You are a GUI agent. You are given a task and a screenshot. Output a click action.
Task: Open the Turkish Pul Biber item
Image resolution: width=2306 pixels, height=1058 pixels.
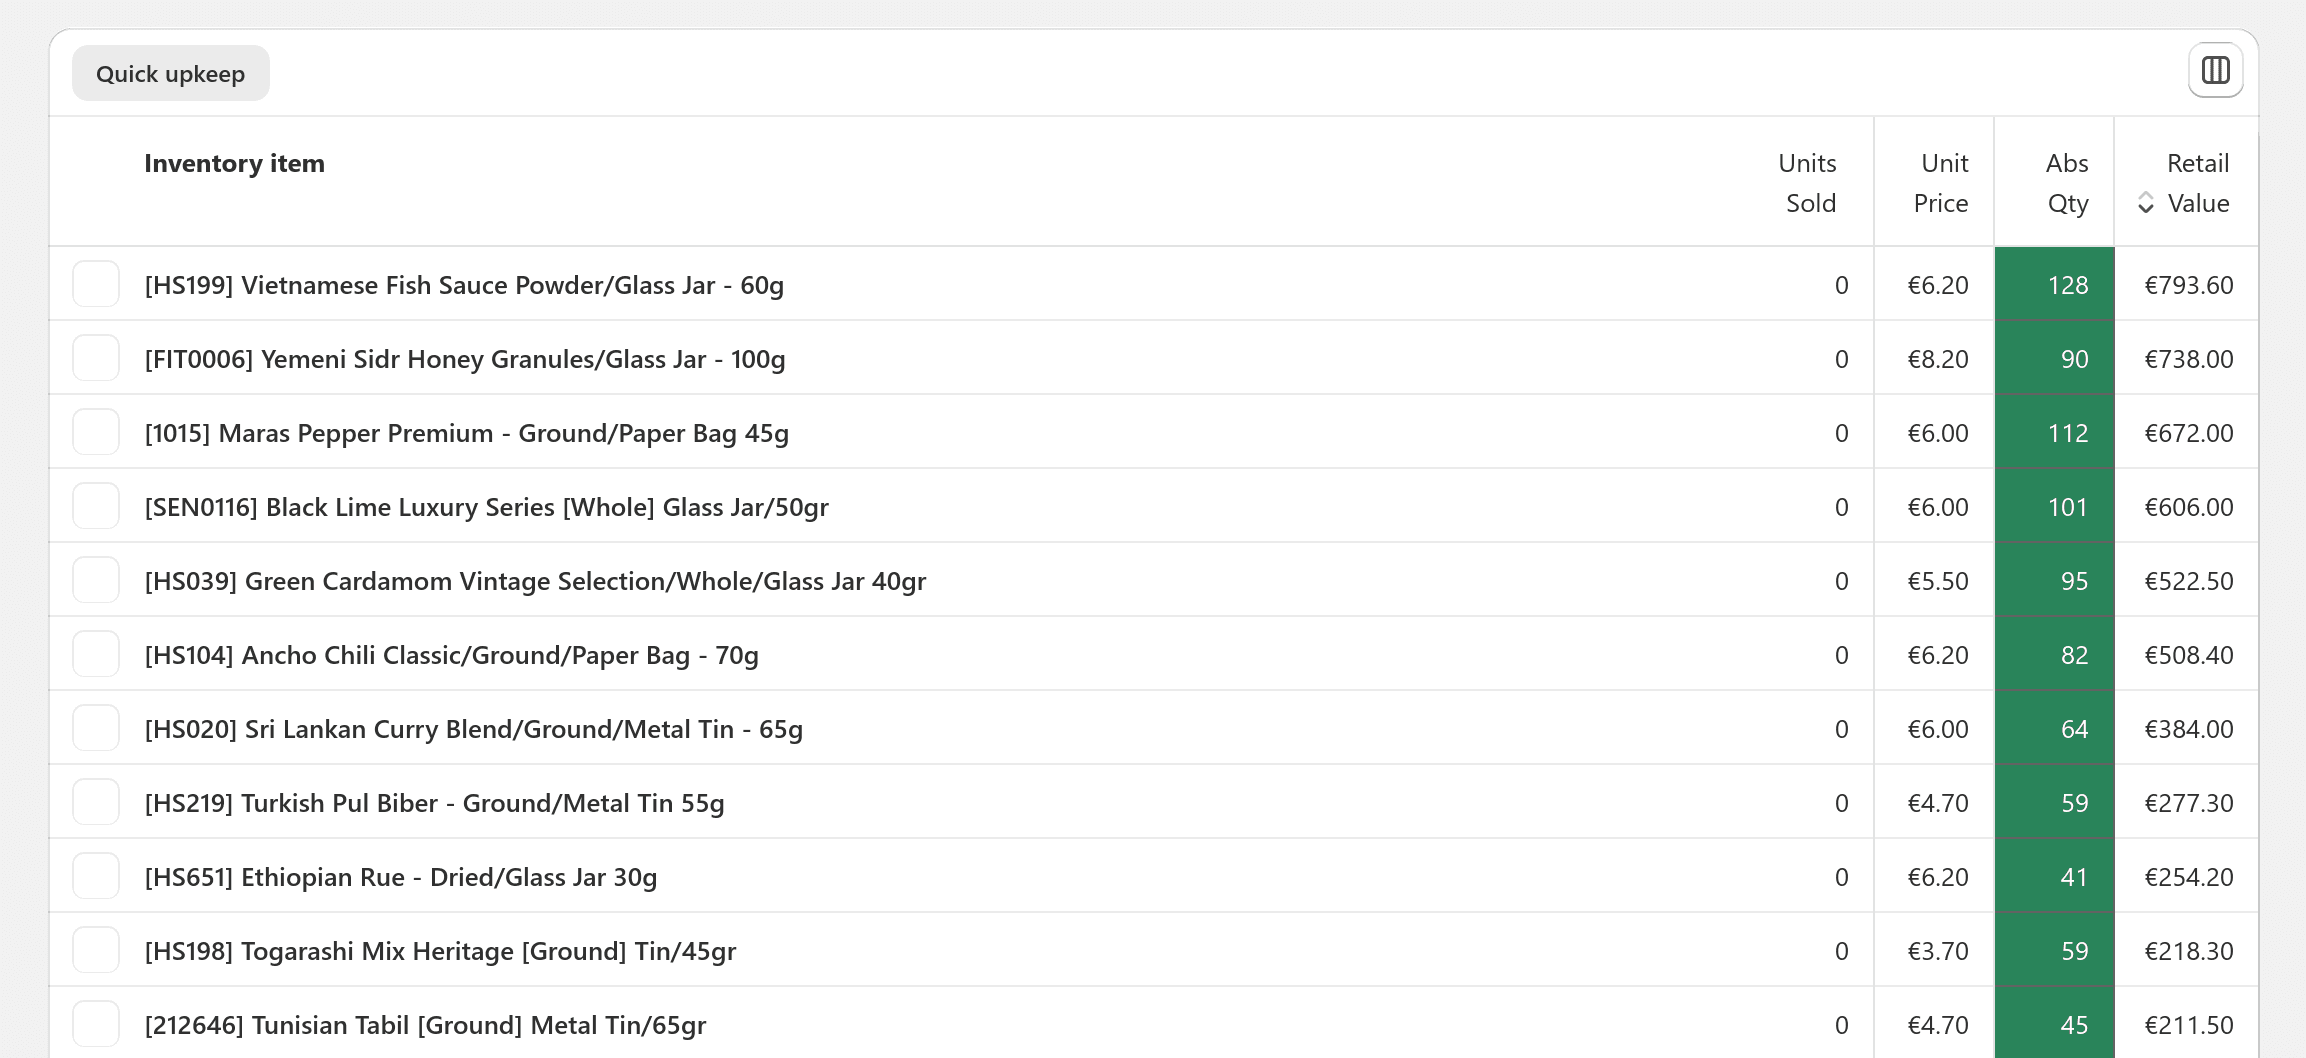(x=434, y=803)
